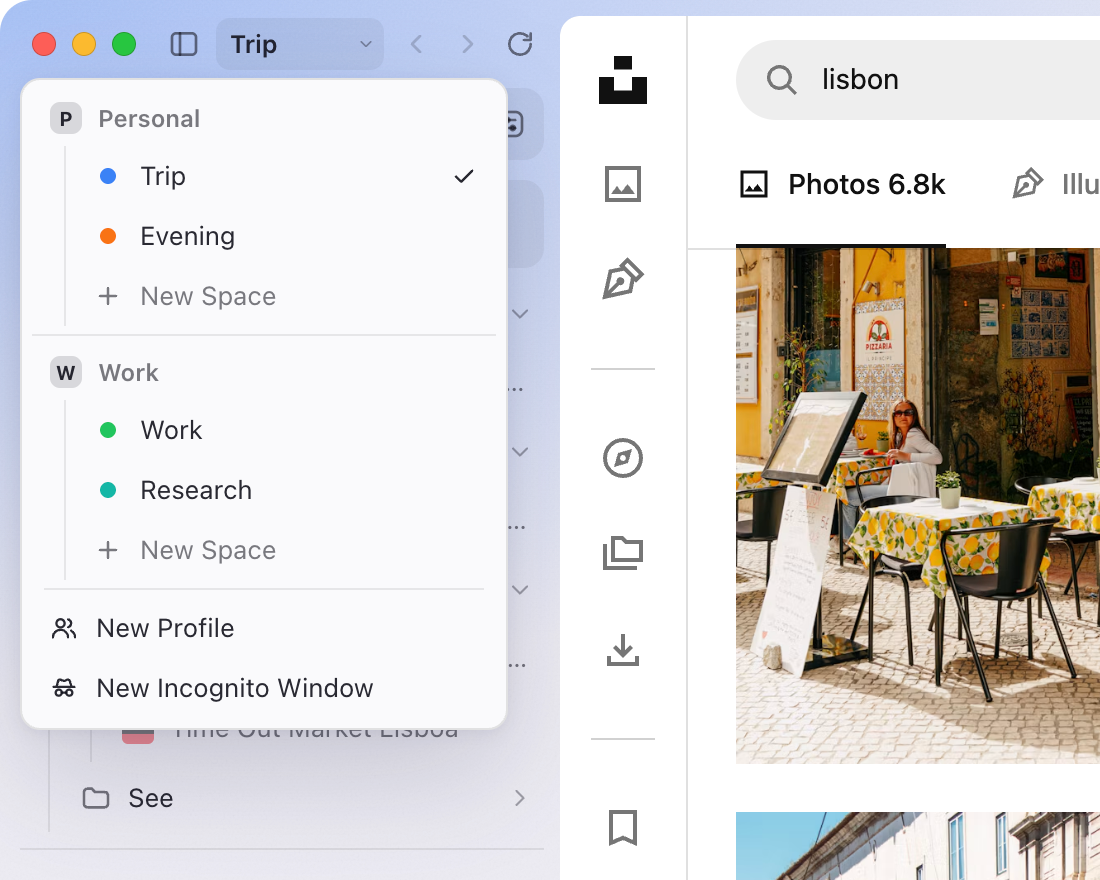Image resolution: width=1100 pixels, height=880 pixels.
Task: Switch to the Work space
Action: [x=264, y=430]
